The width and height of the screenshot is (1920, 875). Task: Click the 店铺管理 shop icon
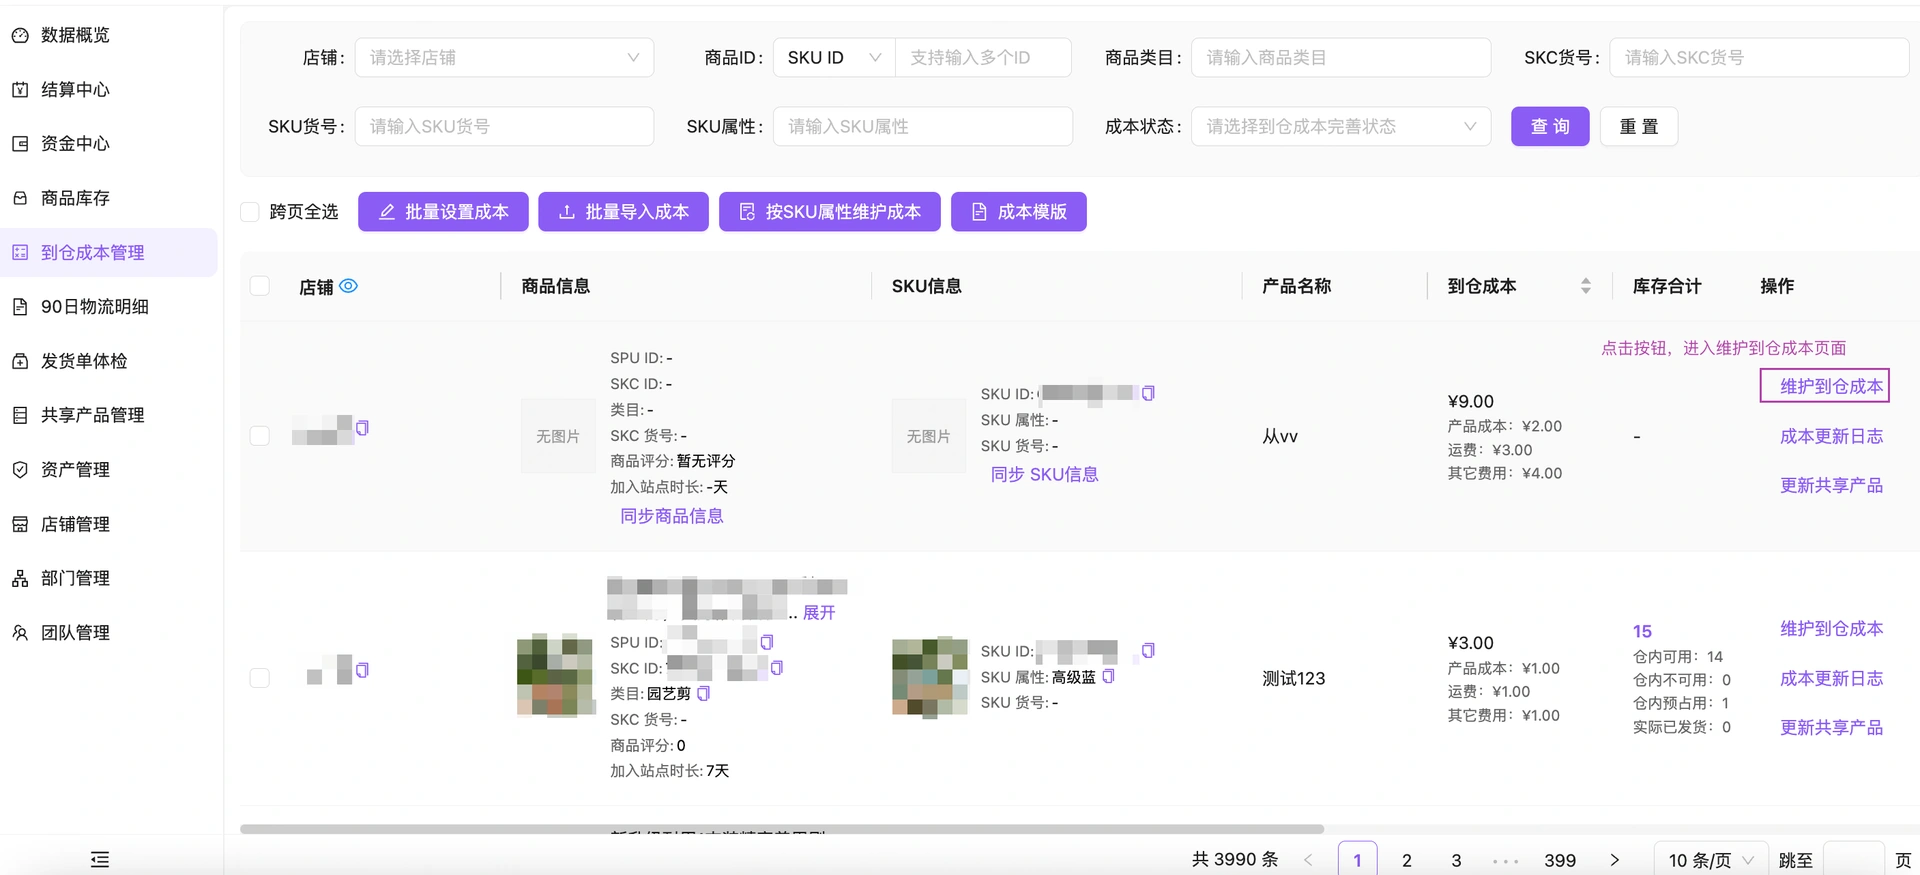pyautogui.click(x=20, y=524)
